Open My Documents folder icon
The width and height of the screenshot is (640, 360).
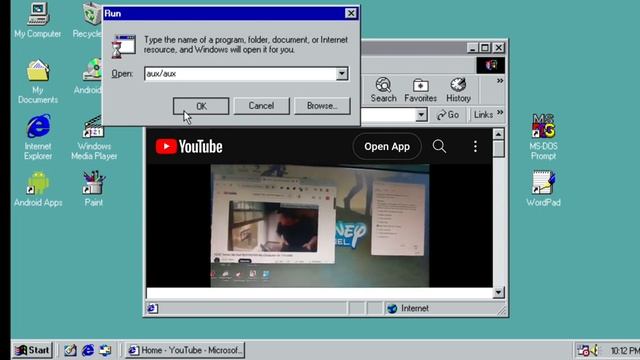click(x=38, y=81)
